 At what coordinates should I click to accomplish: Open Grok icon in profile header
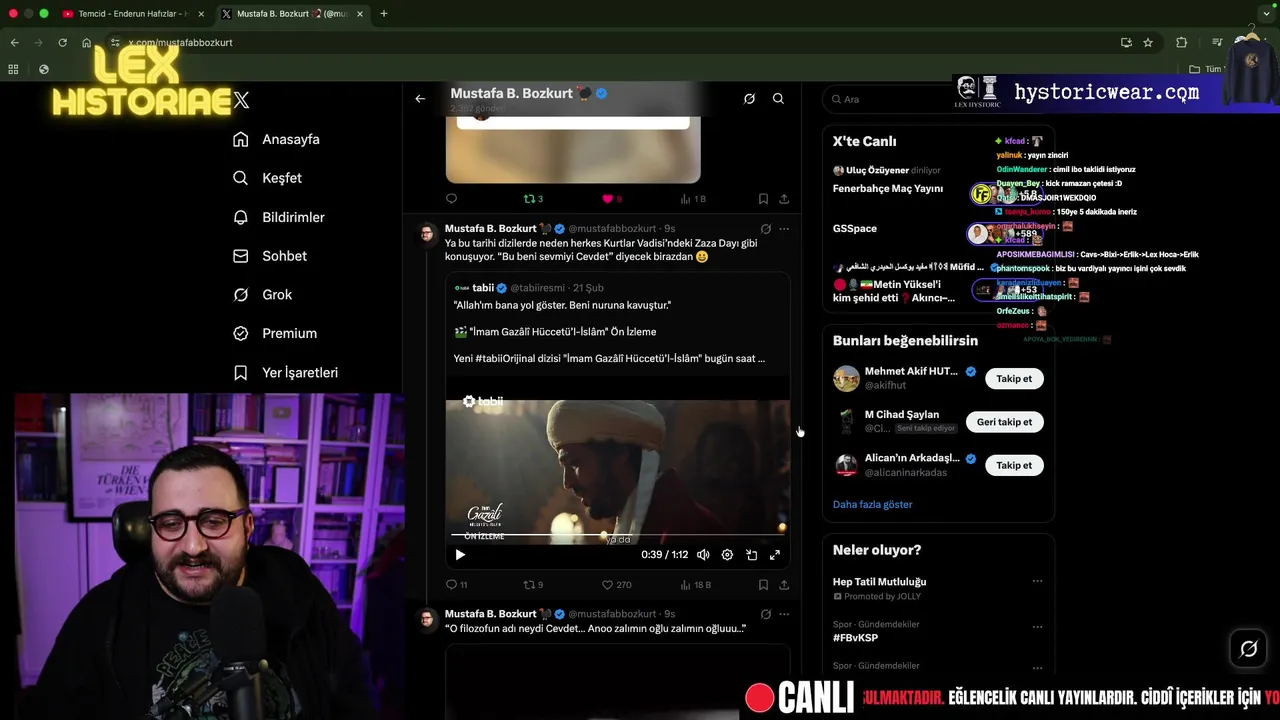pyautogui.click(x=749, y=98)
